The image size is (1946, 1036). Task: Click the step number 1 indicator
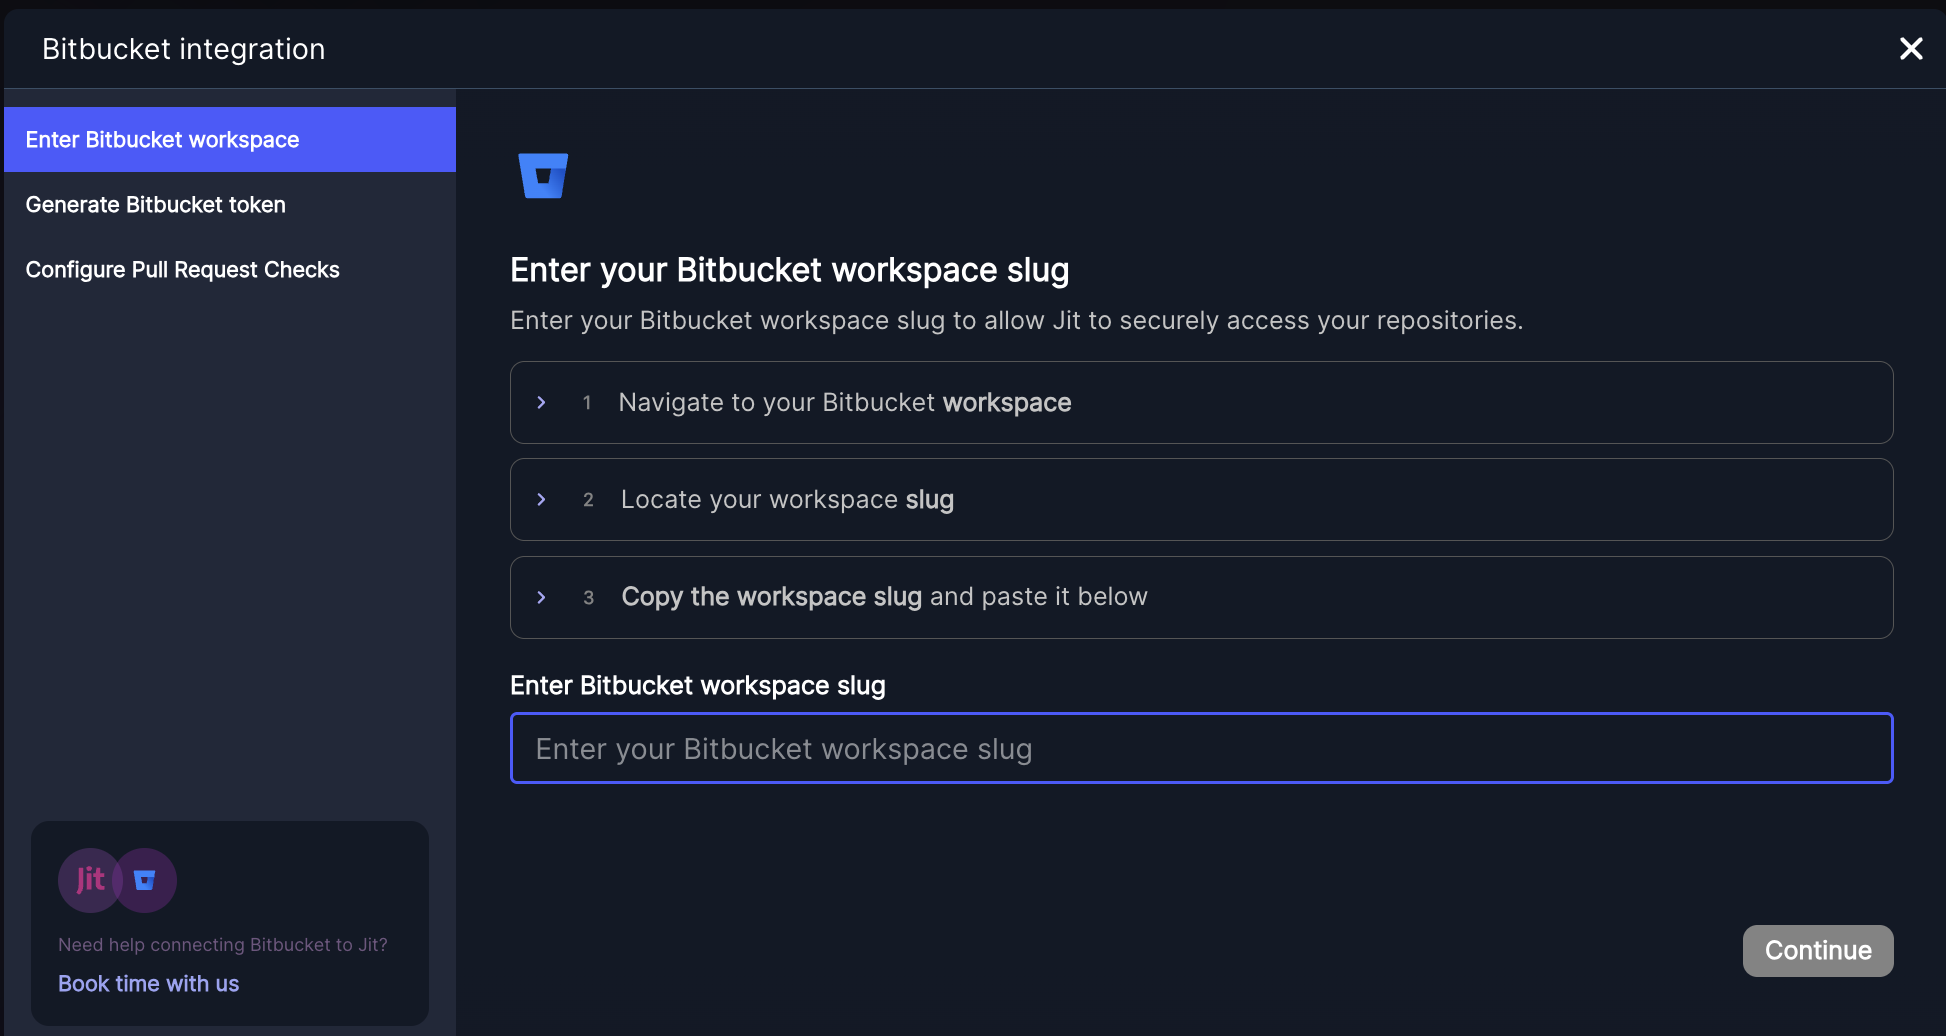coord(587,403)
